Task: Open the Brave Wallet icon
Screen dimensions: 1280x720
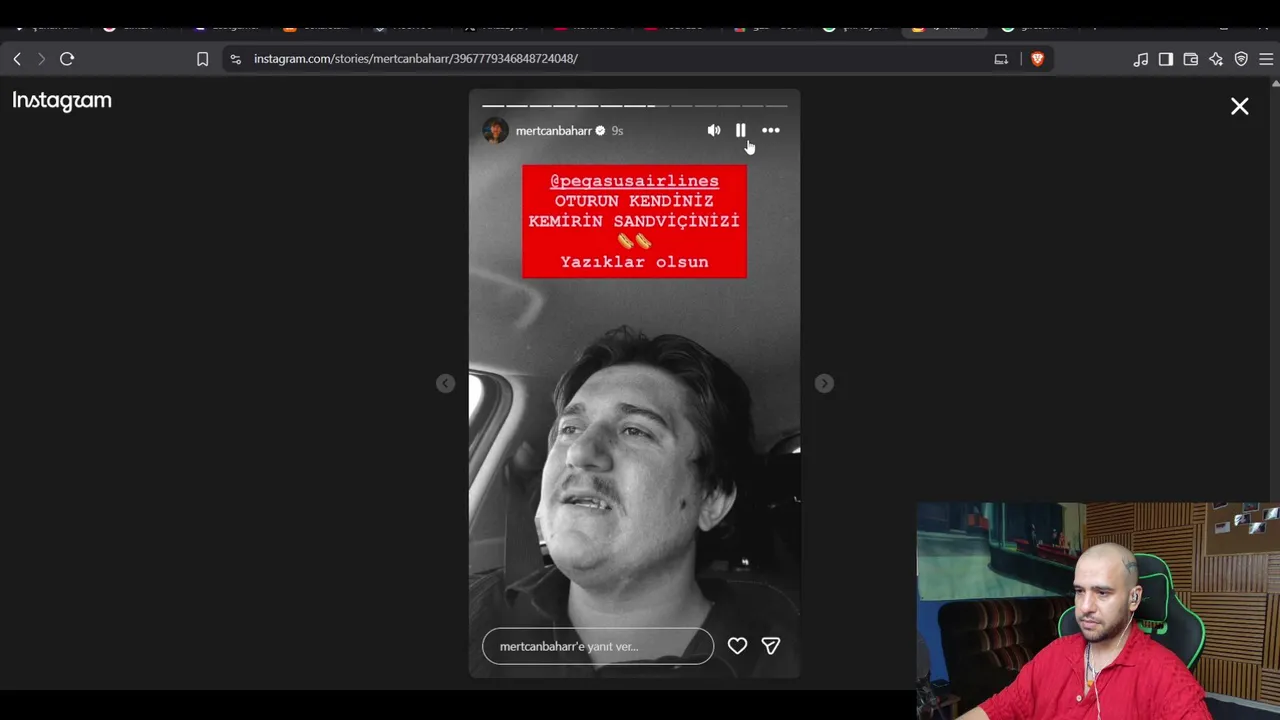Action: 1191,59
